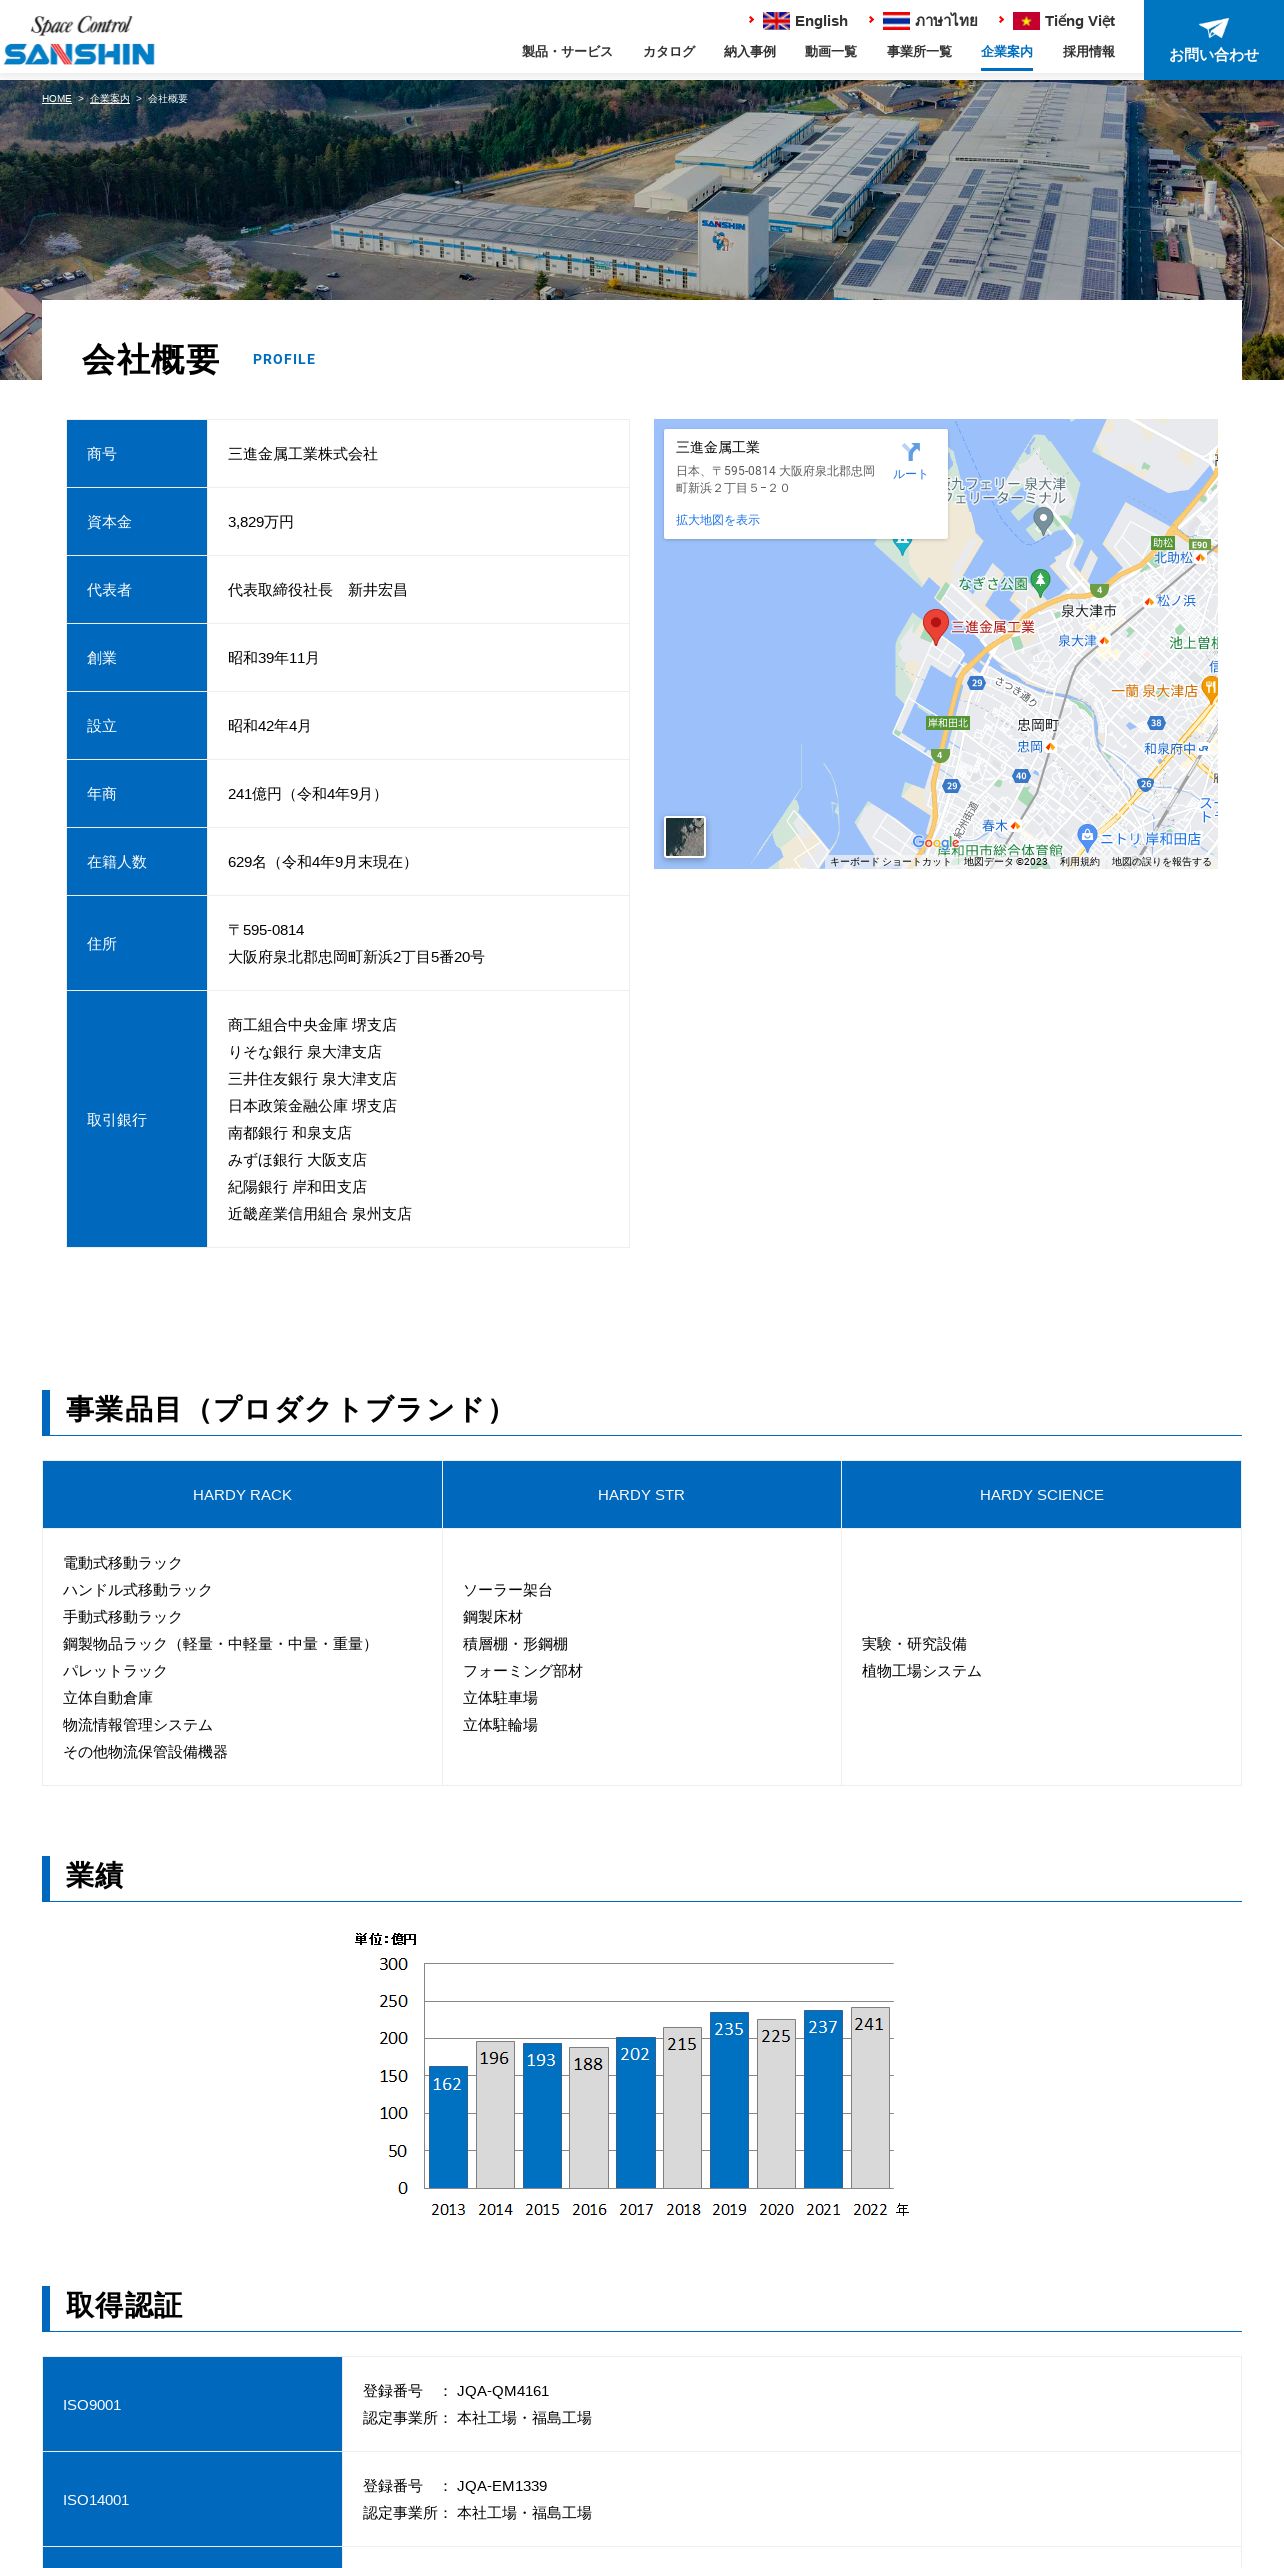Click 昭和39年11月 founding date

pos(273,658)
